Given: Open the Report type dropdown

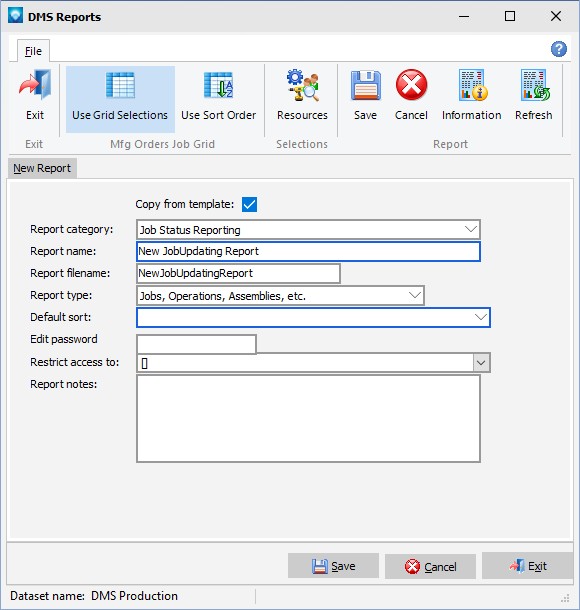Looking at the screenshot, I should tap(415, 296).
